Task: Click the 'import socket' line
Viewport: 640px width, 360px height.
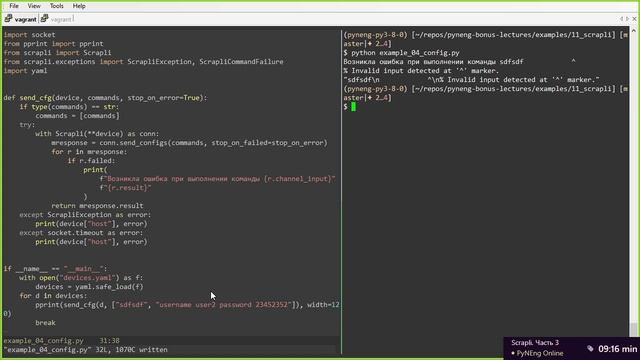Action: [x=29, y=35]
